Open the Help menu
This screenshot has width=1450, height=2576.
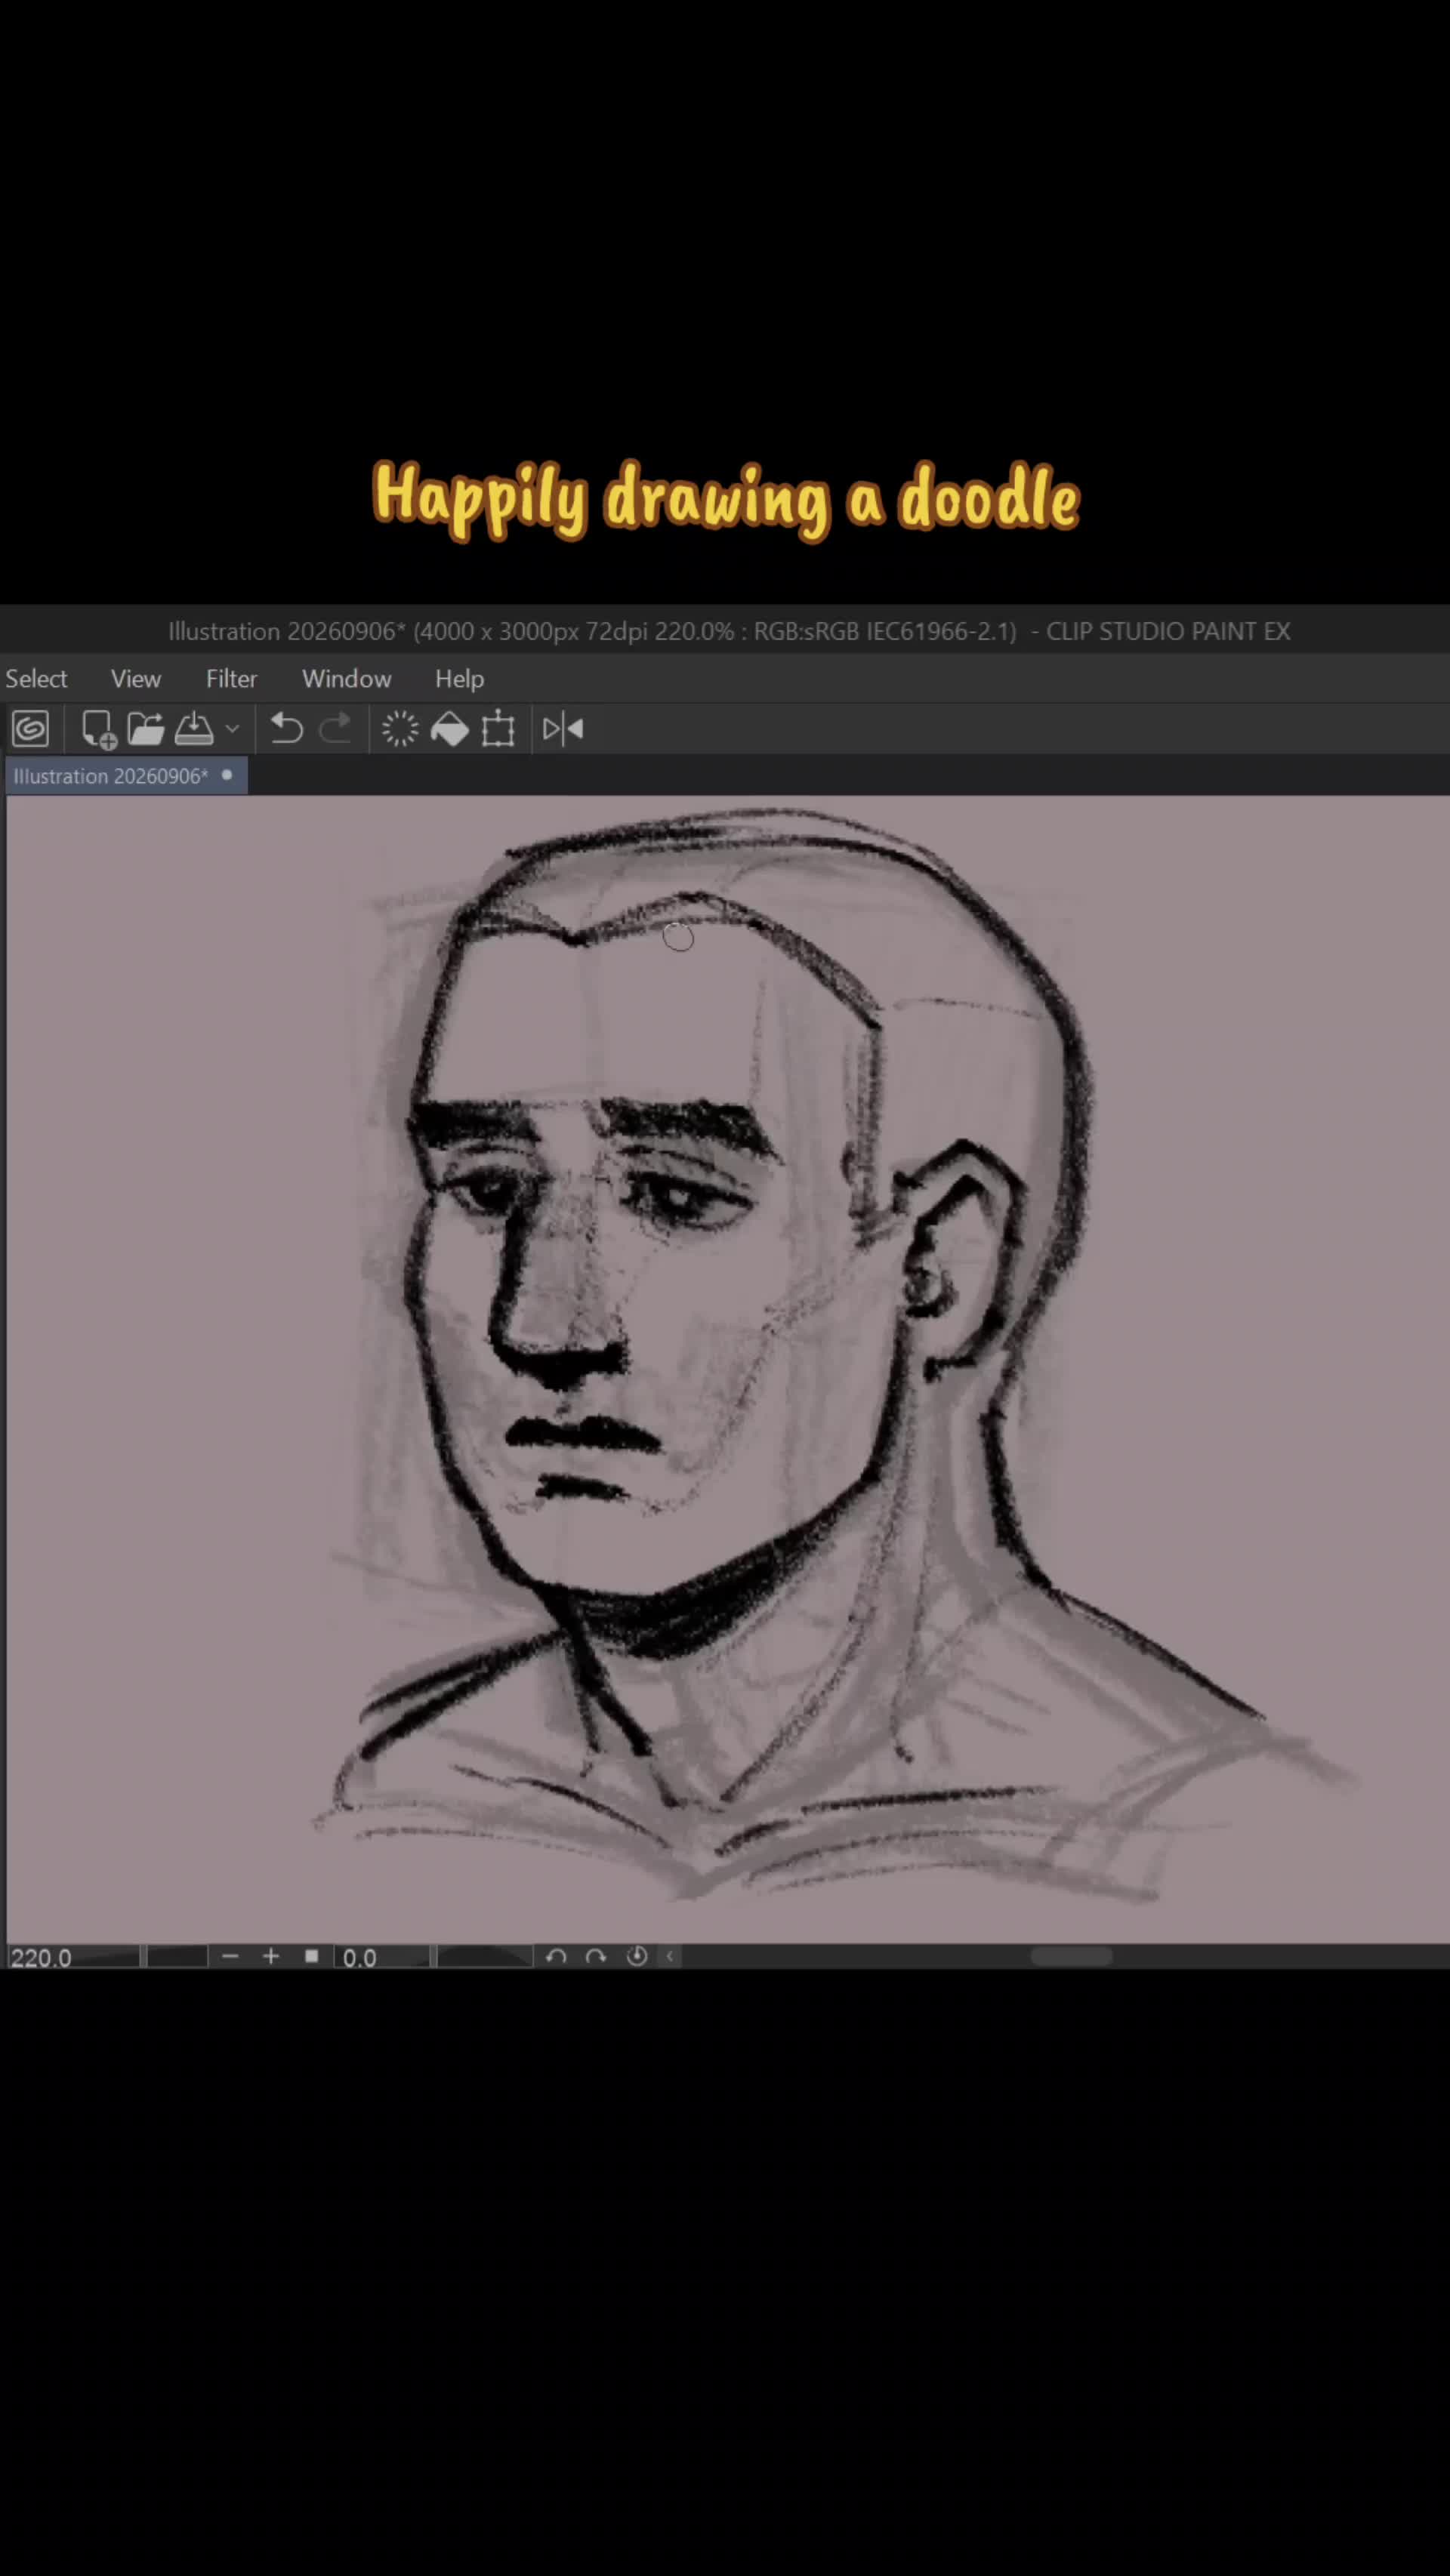pos(459,678)
